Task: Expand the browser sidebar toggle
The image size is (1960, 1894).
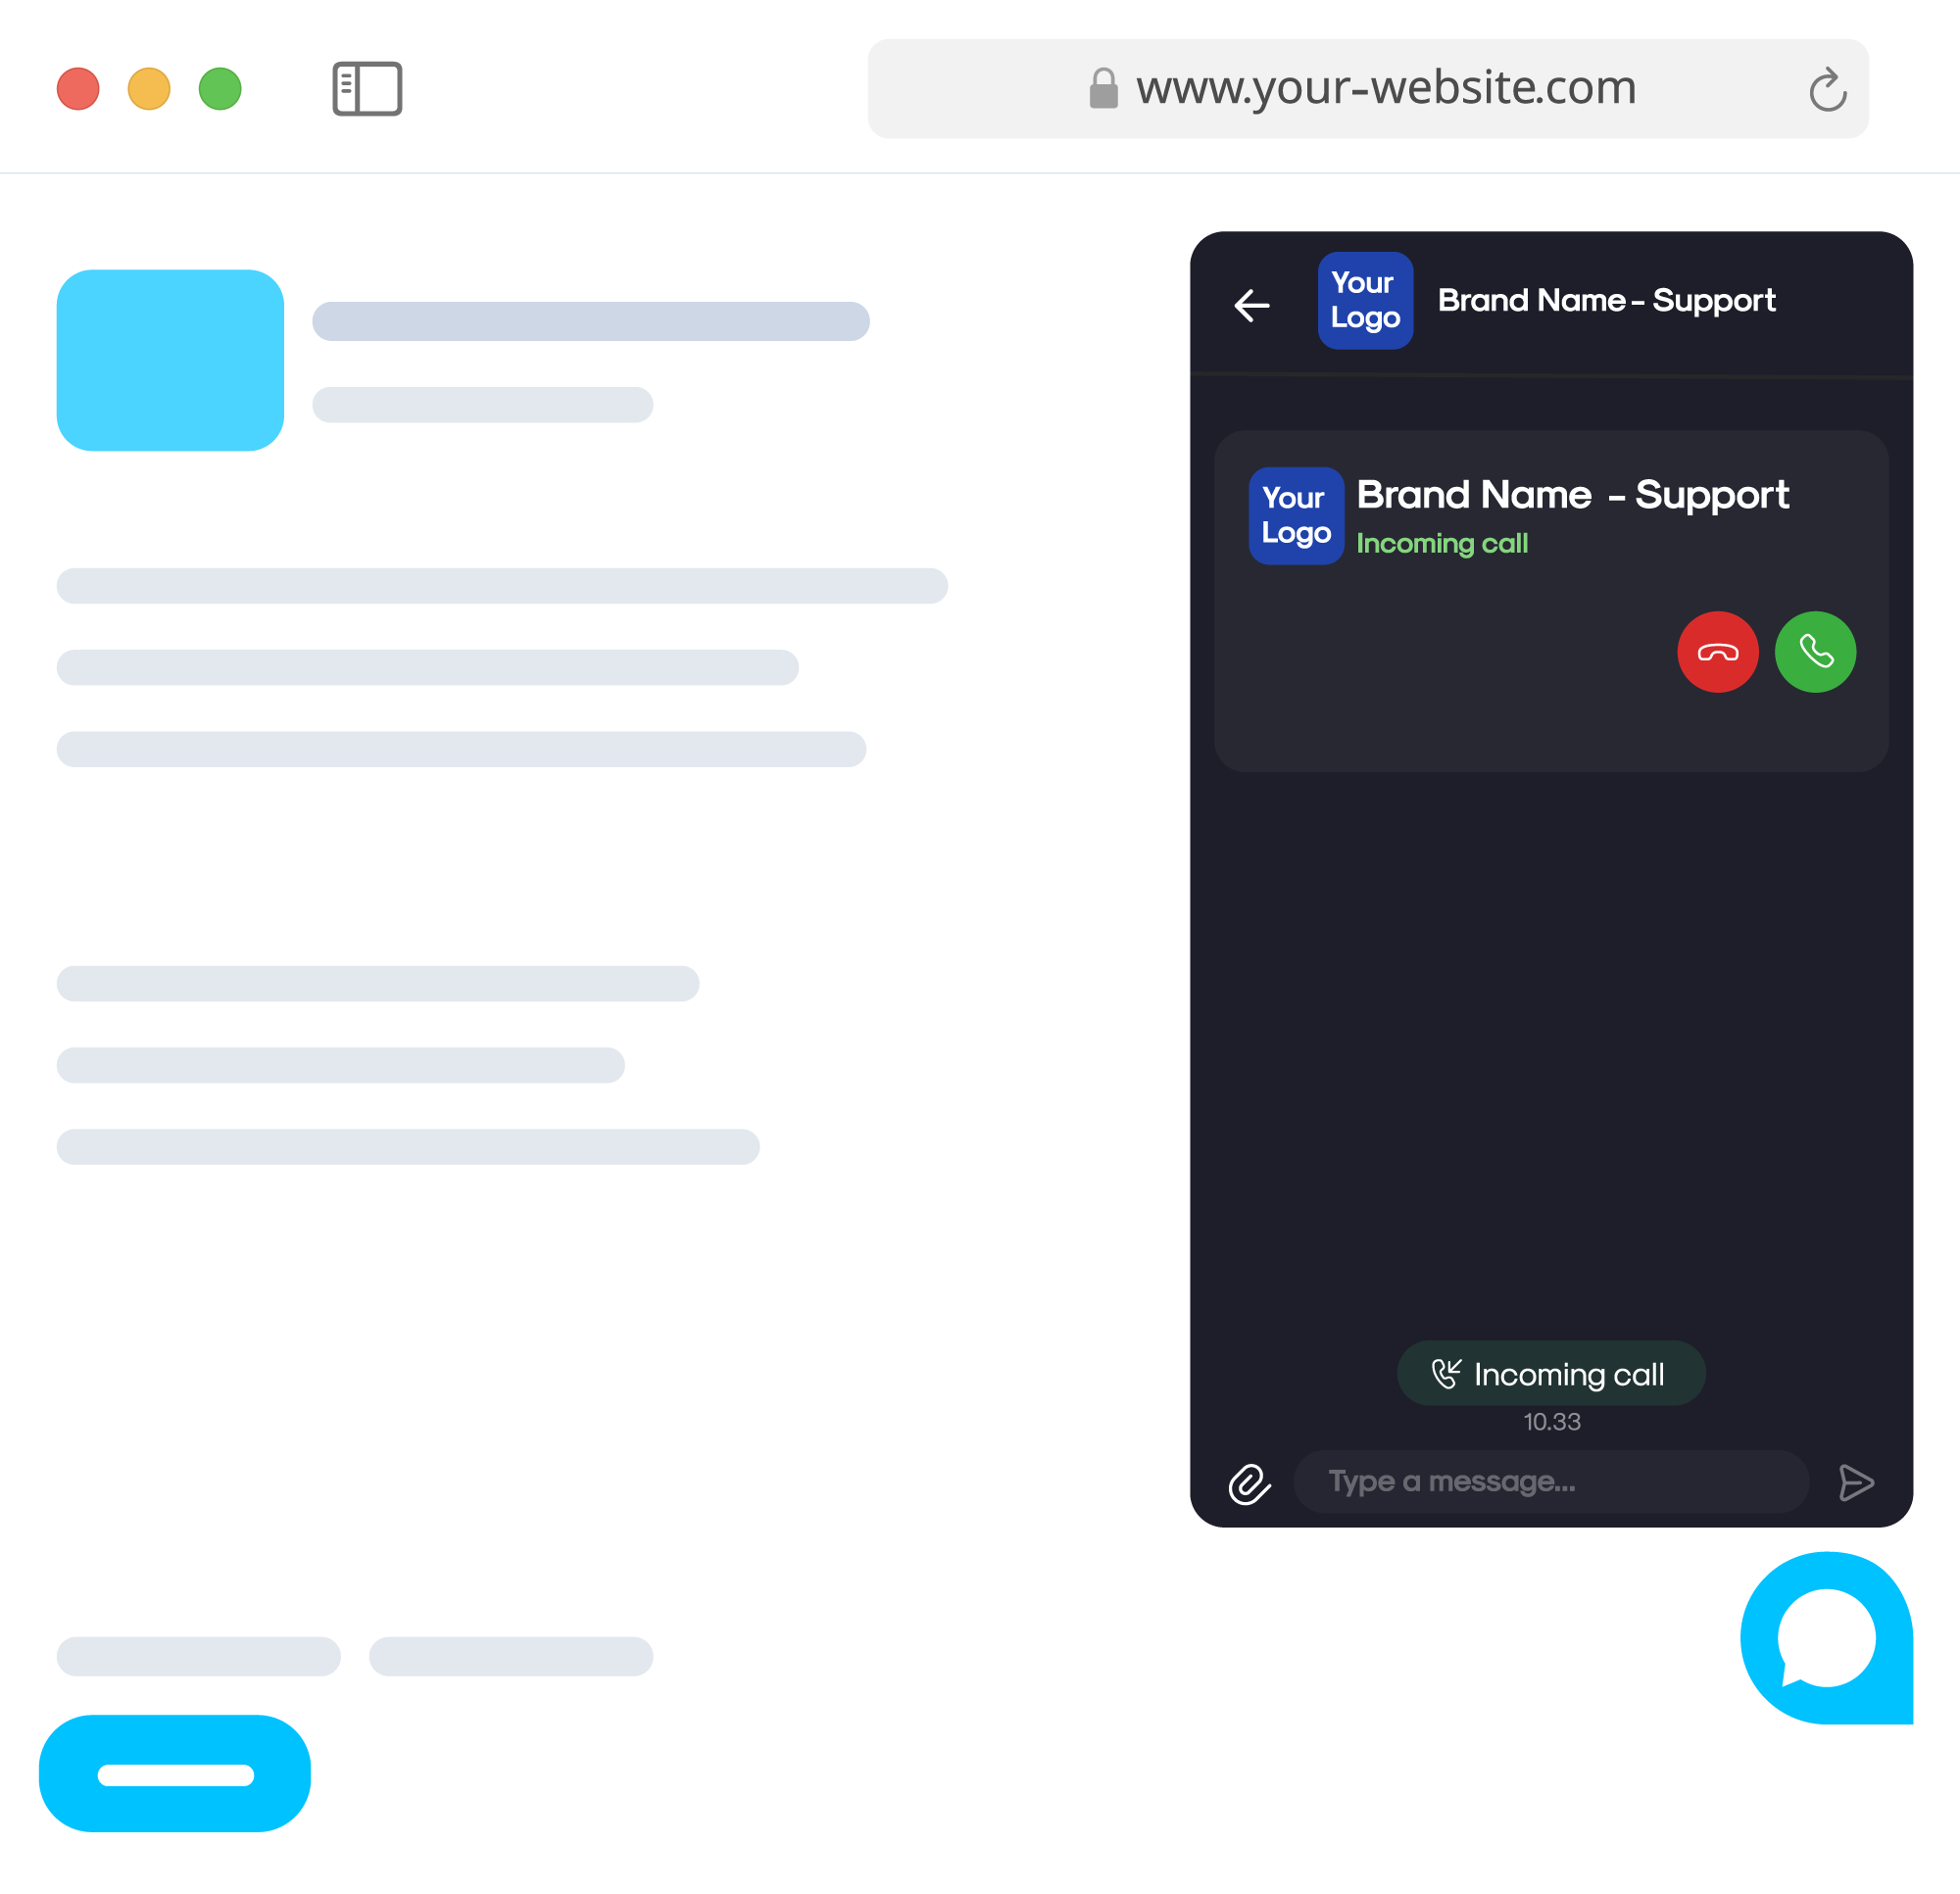Action: coord(366,86)
